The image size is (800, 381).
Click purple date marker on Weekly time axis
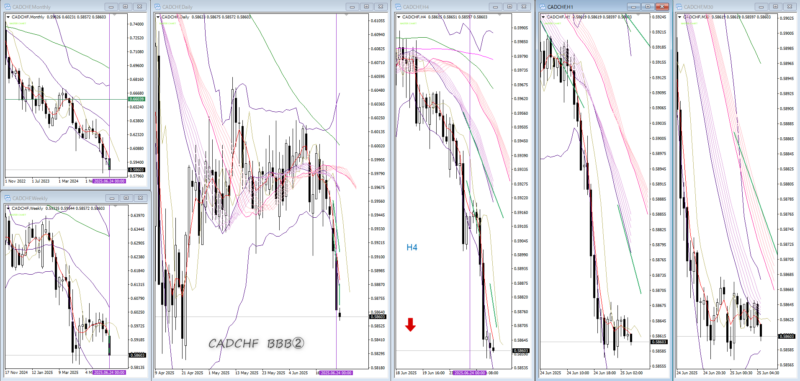click(110, 372)
